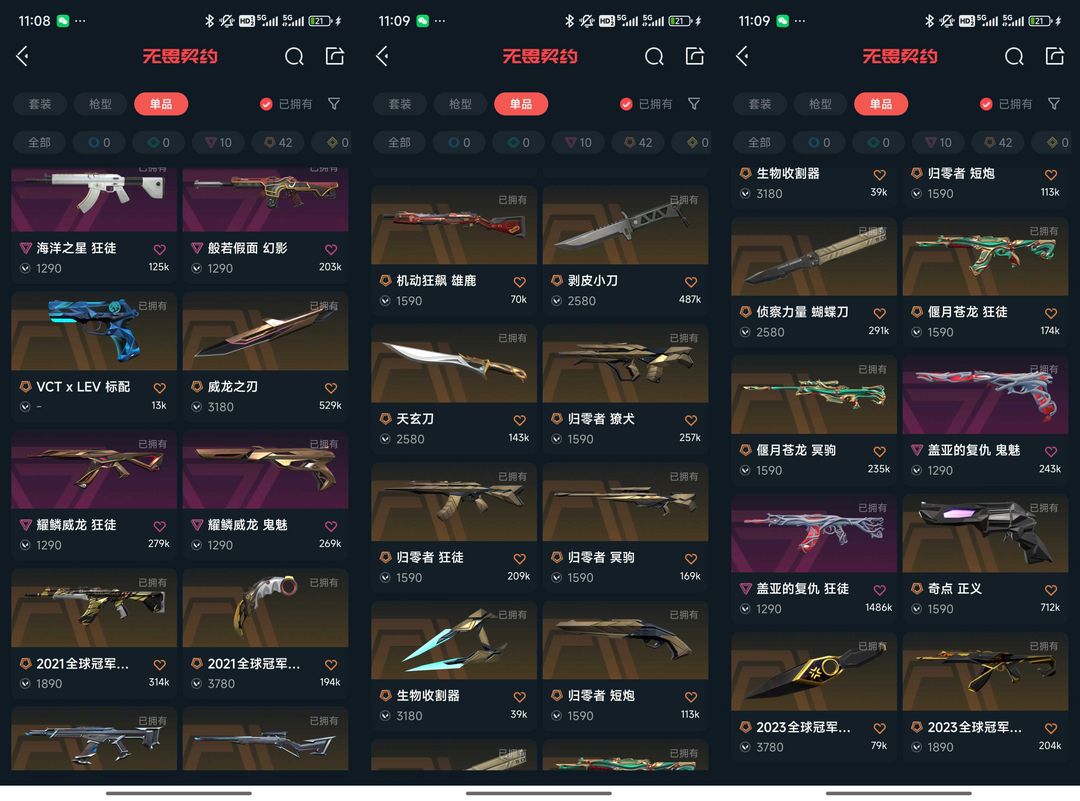Tap 归零者 短炮 name in middle phone screen
The width and height of the screenshot is (1080, 801).
coord(601,696)
